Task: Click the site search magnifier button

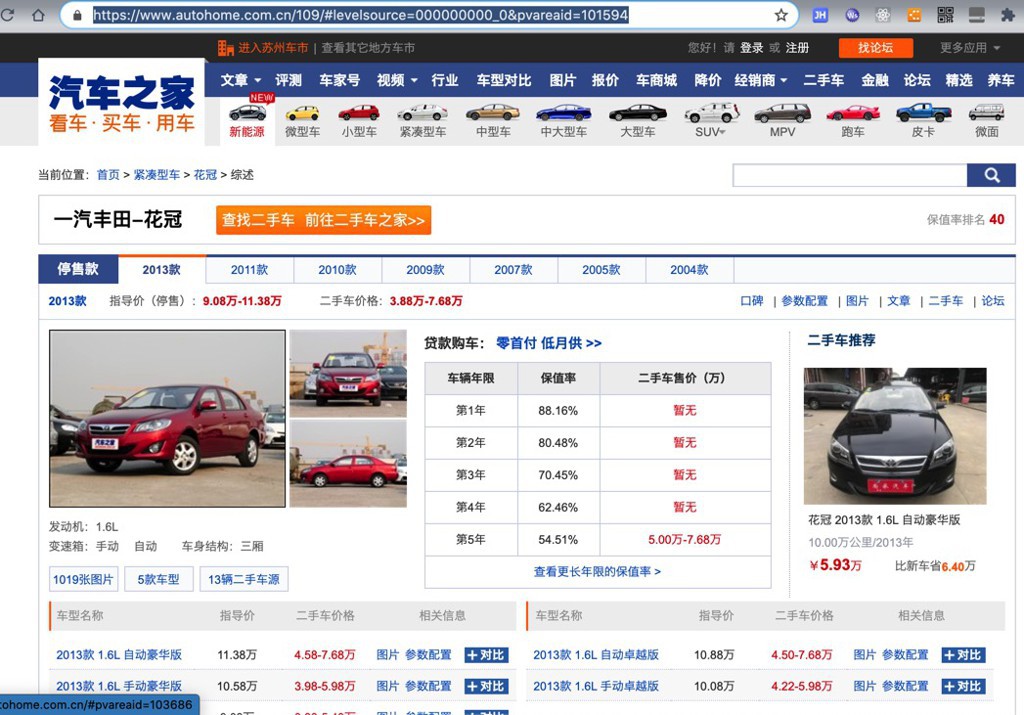Action: pos(991,175)
